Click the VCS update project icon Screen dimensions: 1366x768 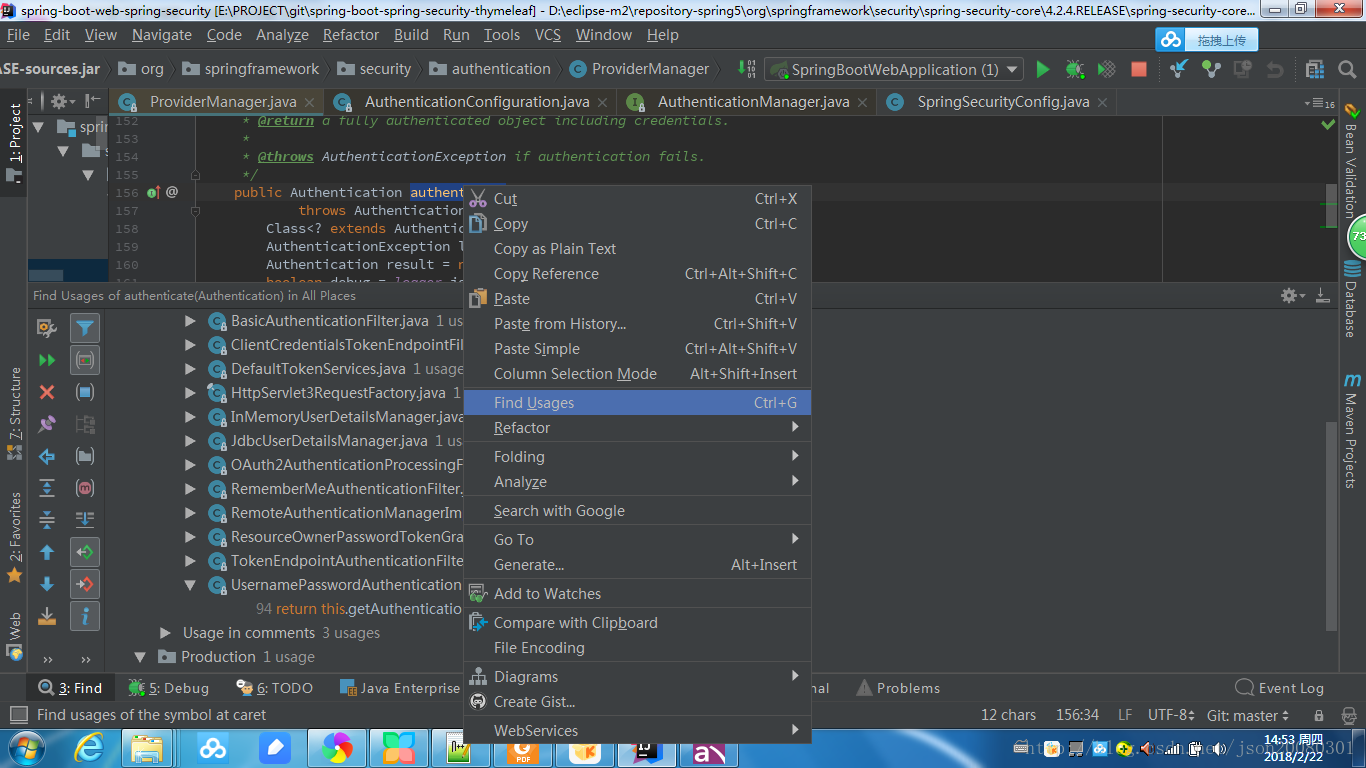(1179, 69)
